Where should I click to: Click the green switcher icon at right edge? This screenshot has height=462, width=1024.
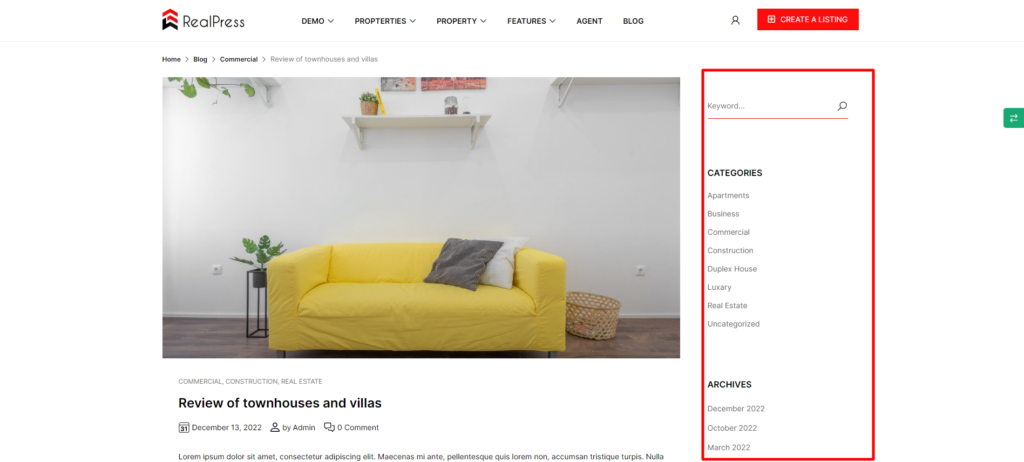1014,118
